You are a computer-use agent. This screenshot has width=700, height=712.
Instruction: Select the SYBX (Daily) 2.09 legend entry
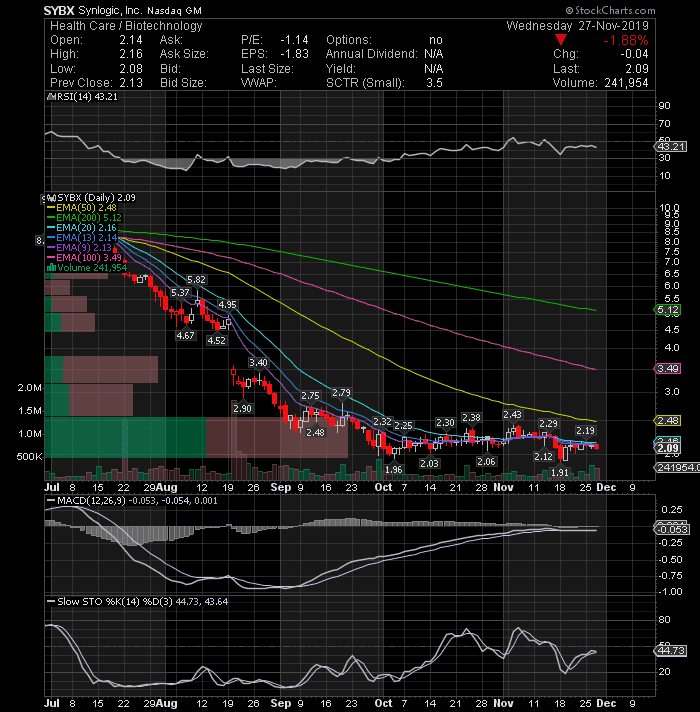(91, 198)
